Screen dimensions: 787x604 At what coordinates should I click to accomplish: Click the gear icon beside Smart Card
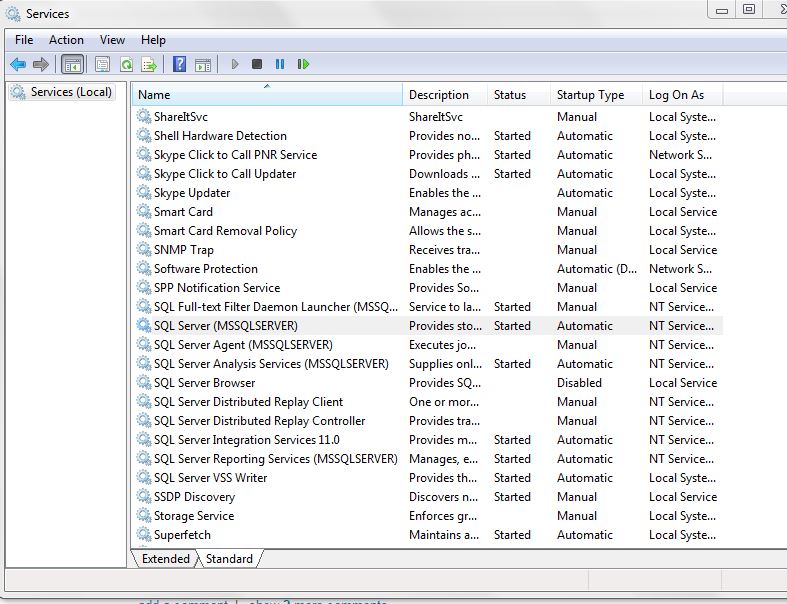coord(144,212)
